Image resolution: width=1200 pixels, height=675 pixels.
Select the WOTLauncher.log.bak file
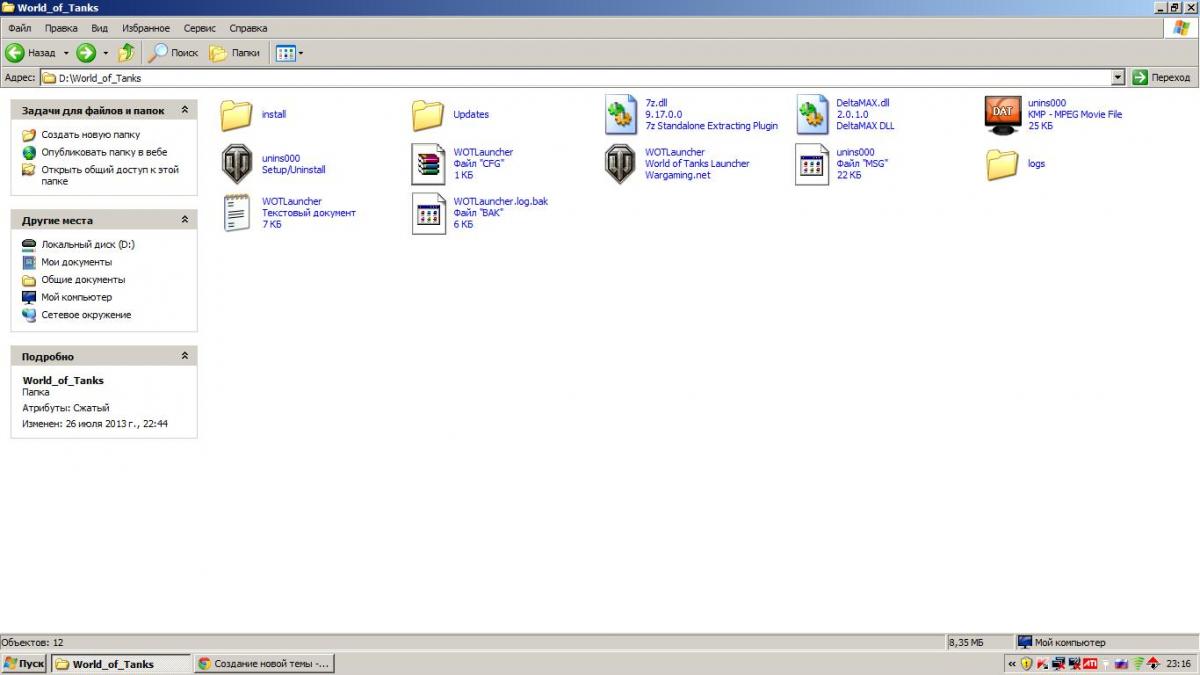pos(428,214)
